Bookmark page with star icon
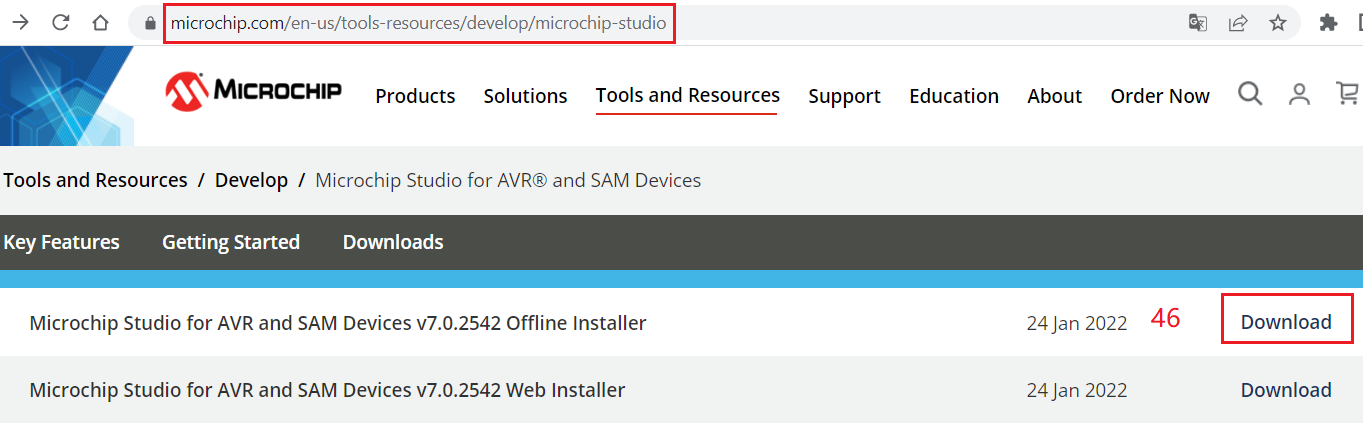The width and height of the screenshot is (1363, 431). 1278,22
